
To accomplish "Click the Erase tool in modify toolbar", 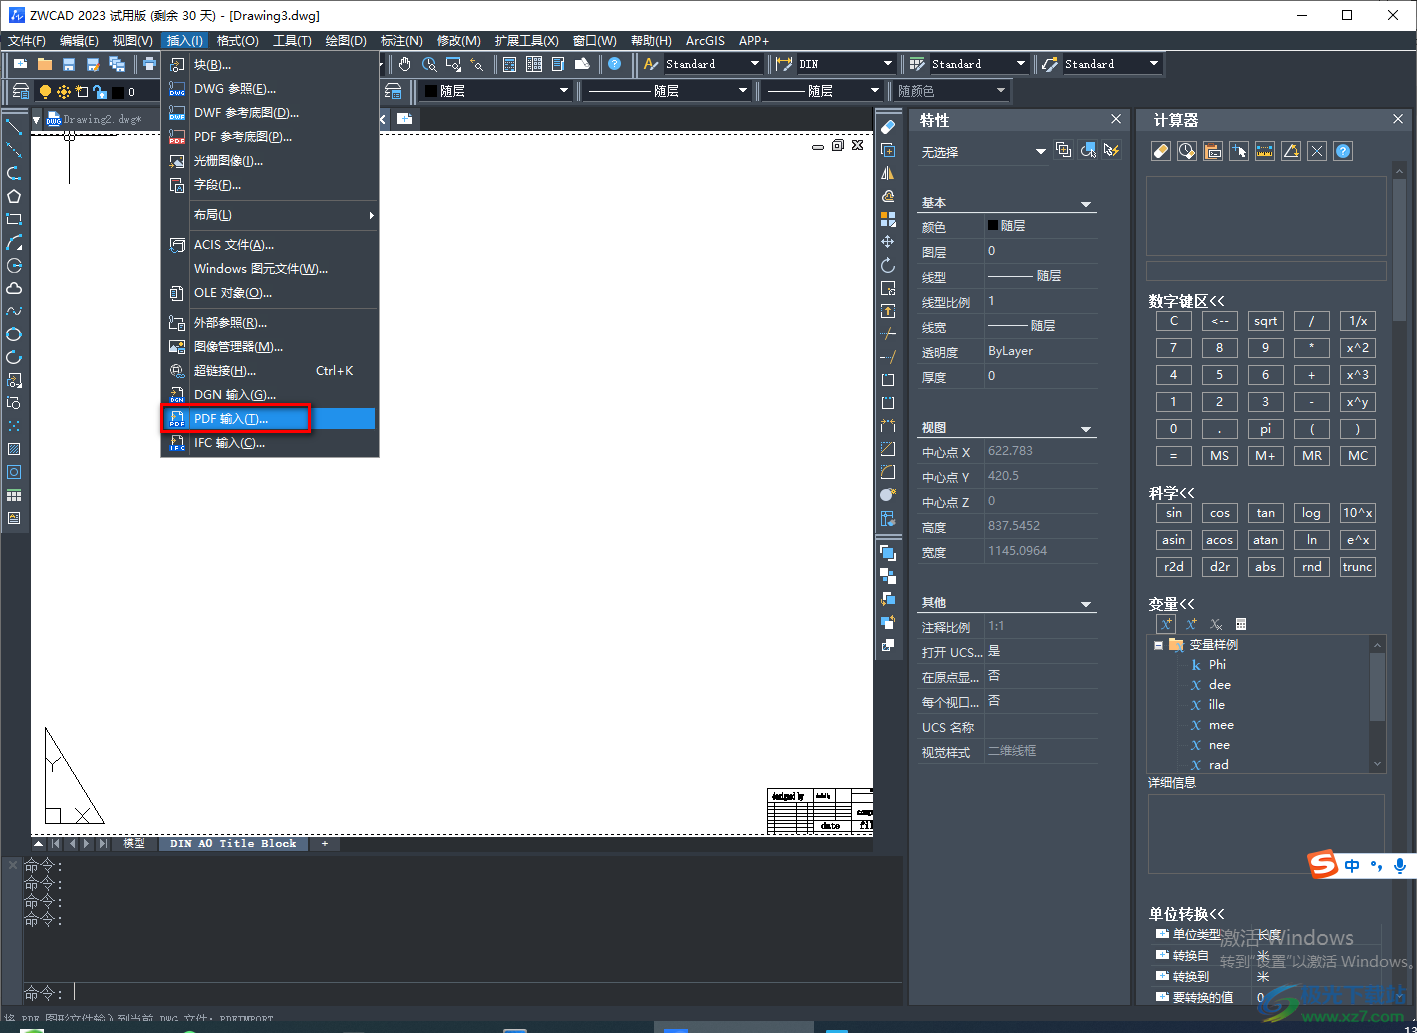I will point(887,127).
